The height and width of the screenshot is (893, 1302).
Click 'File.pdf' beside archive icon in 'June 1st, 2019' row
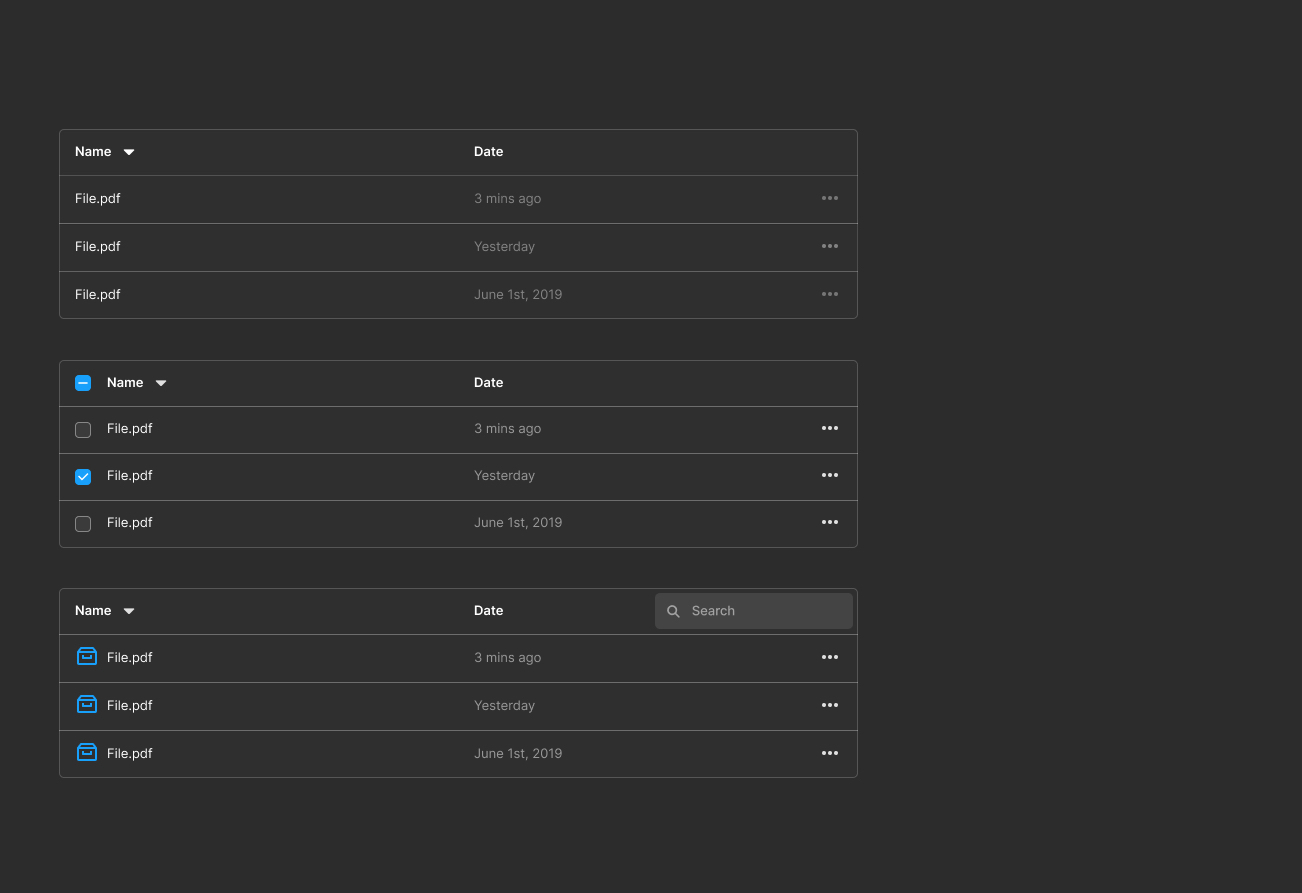click(x=130, y=754)
